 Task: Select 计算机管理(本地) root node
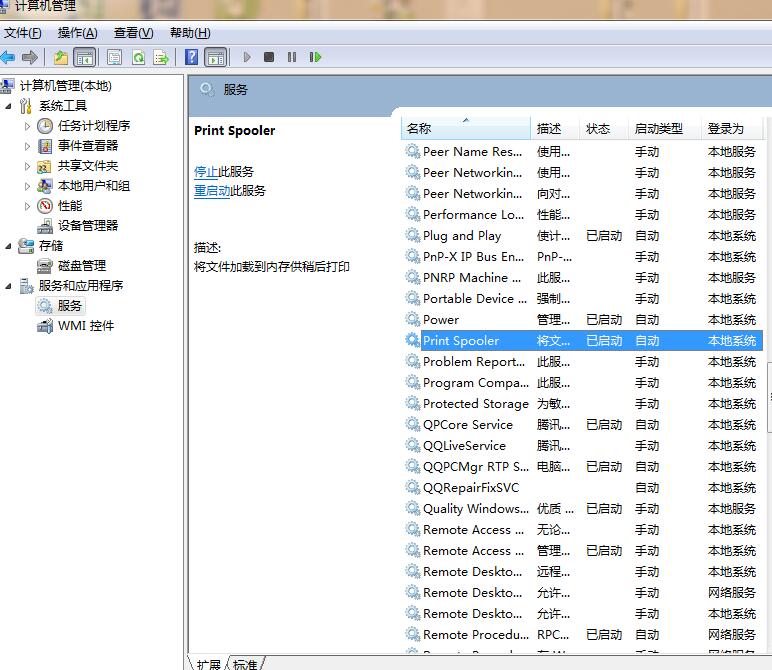tap(65, 86)
